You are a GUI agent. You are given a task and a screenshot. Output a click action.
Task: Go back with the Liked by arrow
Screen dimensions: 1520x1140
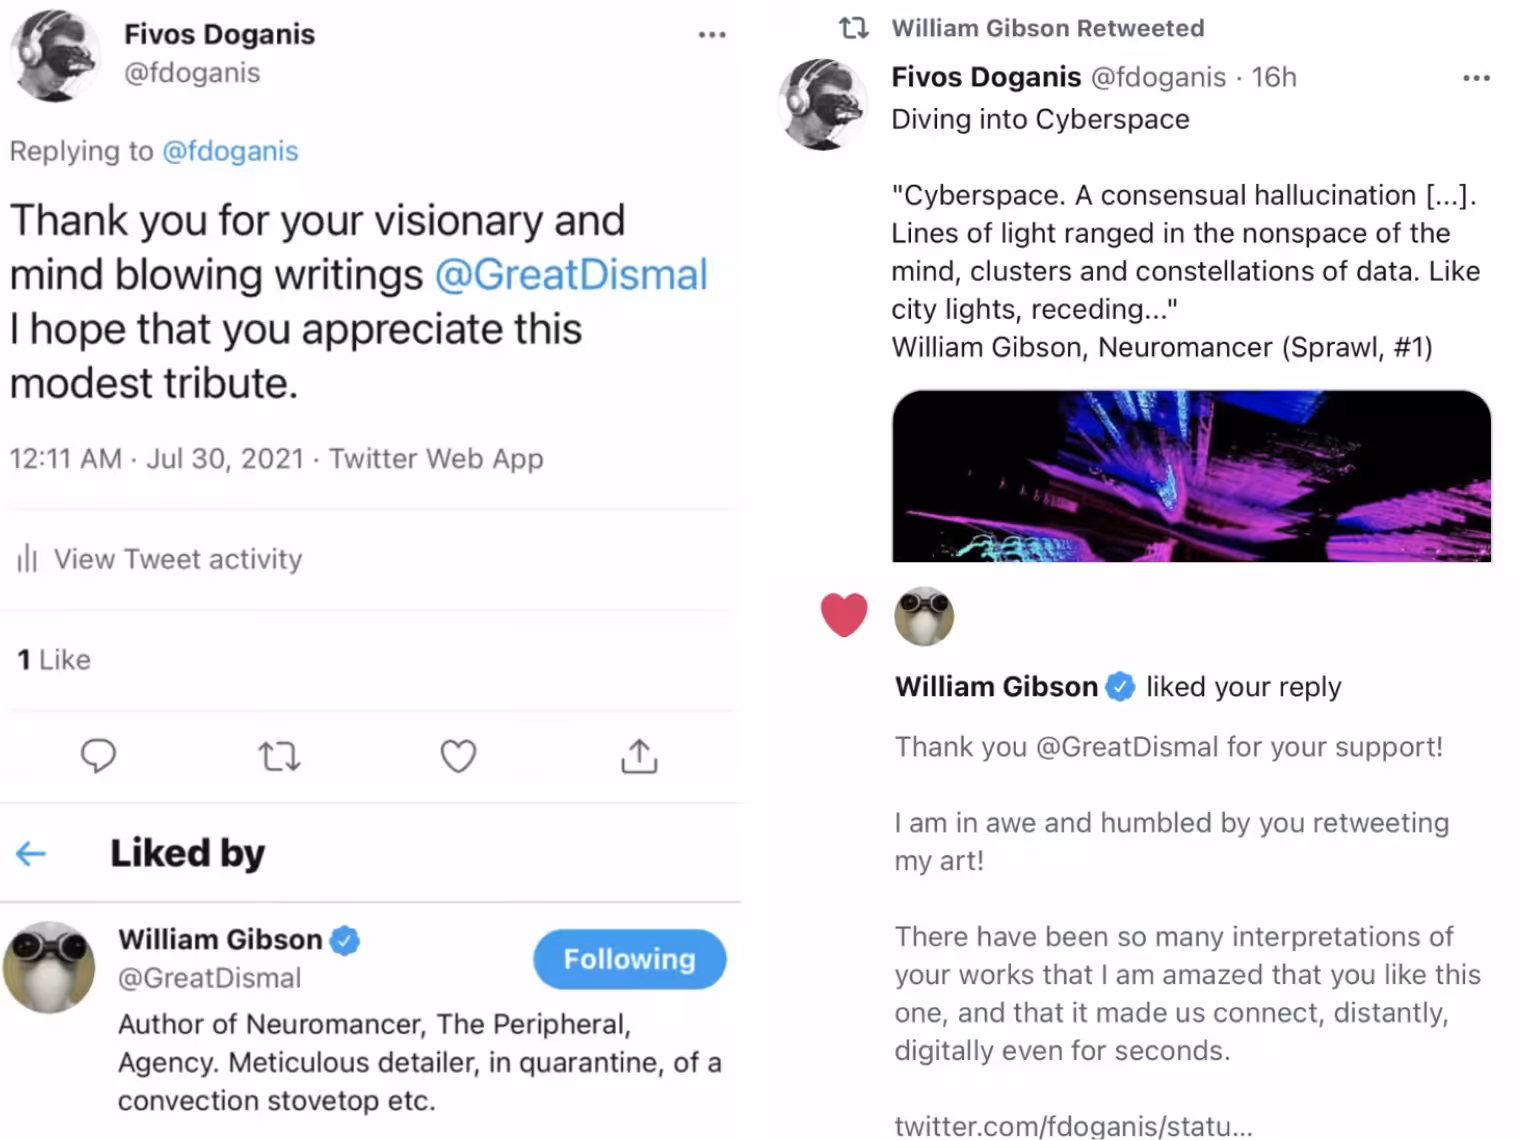(31, 853)
